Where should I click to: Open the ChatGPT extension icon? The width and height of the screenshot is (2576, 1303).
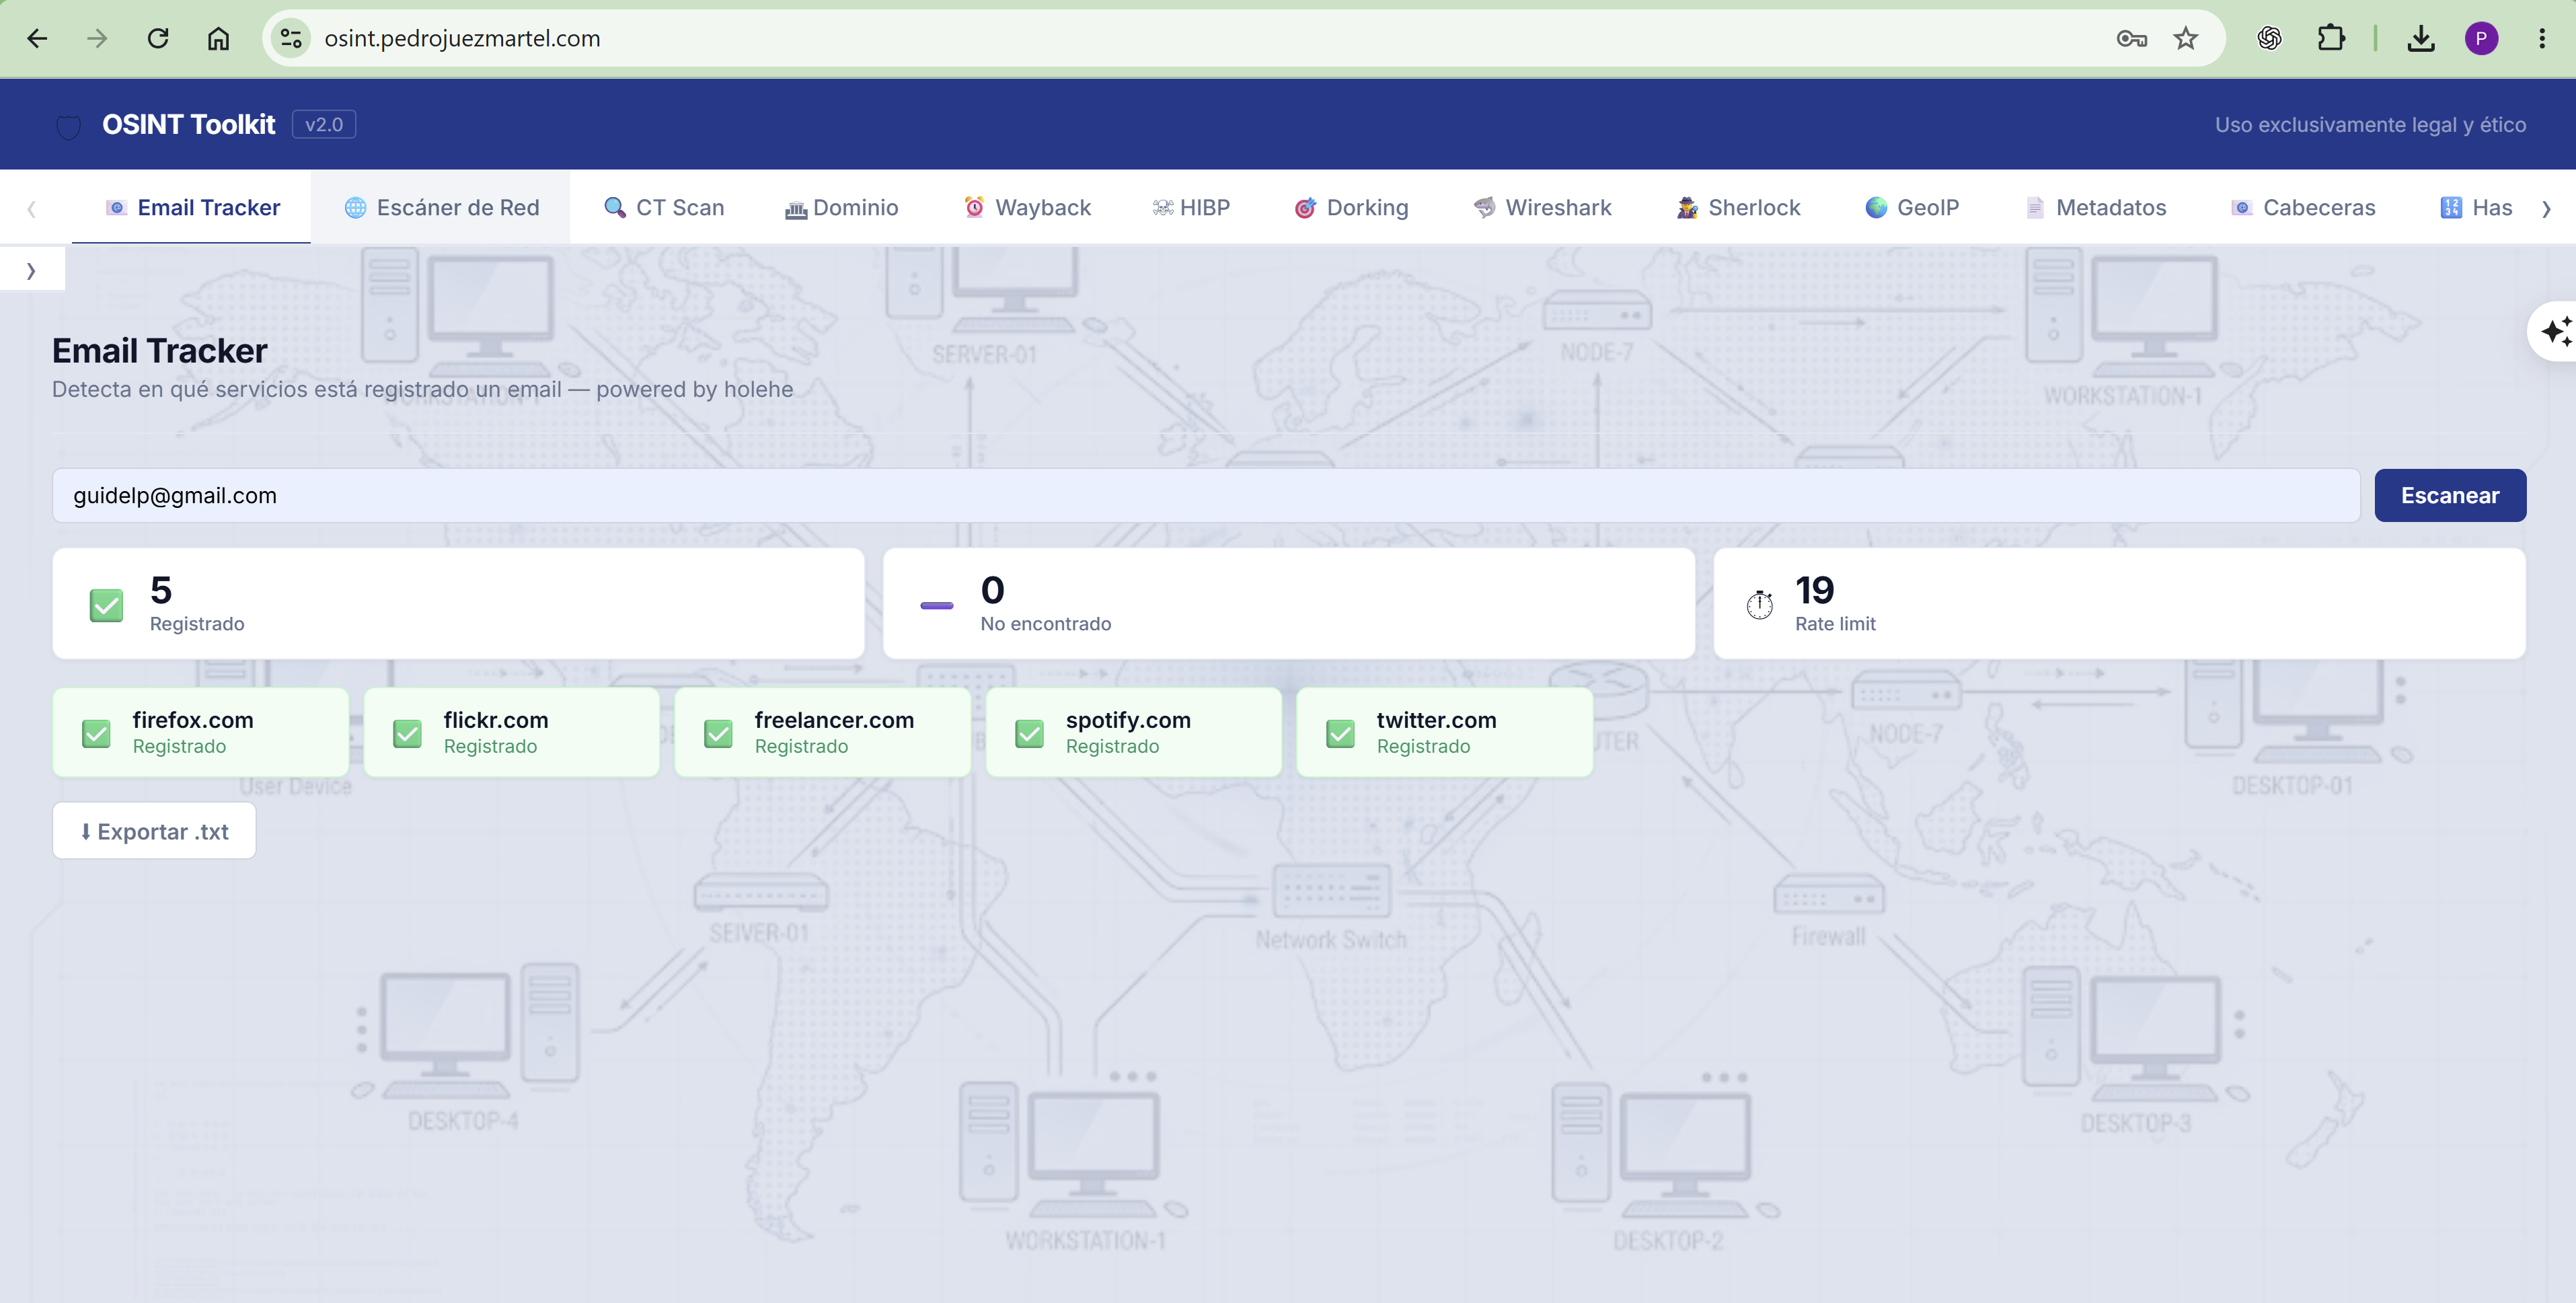coord(2270,39)
